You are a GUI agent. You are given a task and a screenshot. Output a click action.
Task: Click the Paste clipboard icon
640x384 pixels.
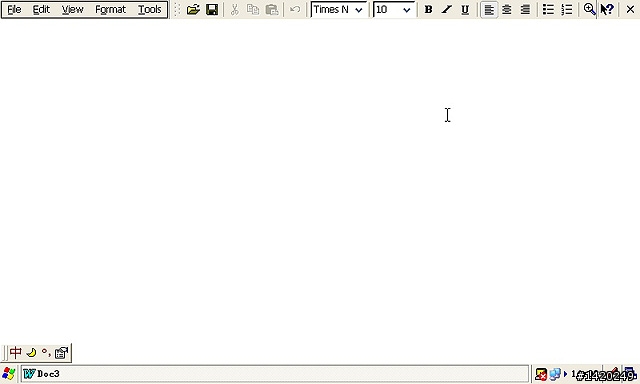(x=272, y=9)
